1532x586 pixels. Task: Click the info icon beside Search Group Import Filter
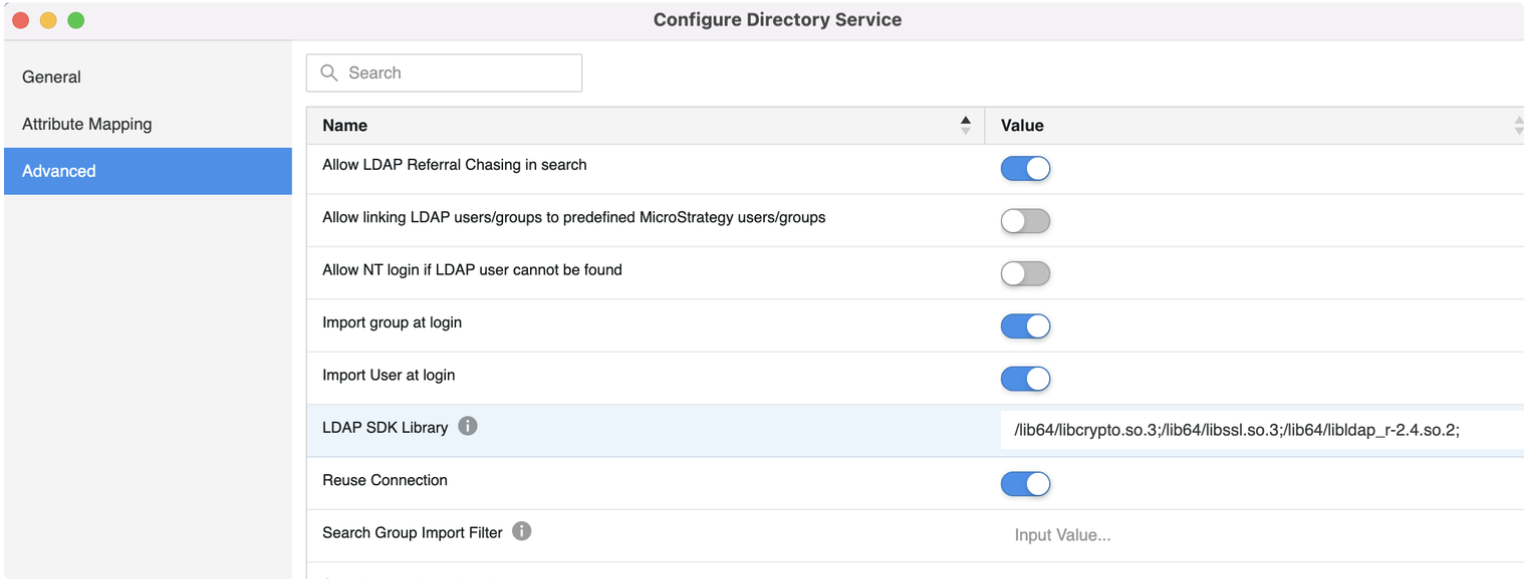521,532
